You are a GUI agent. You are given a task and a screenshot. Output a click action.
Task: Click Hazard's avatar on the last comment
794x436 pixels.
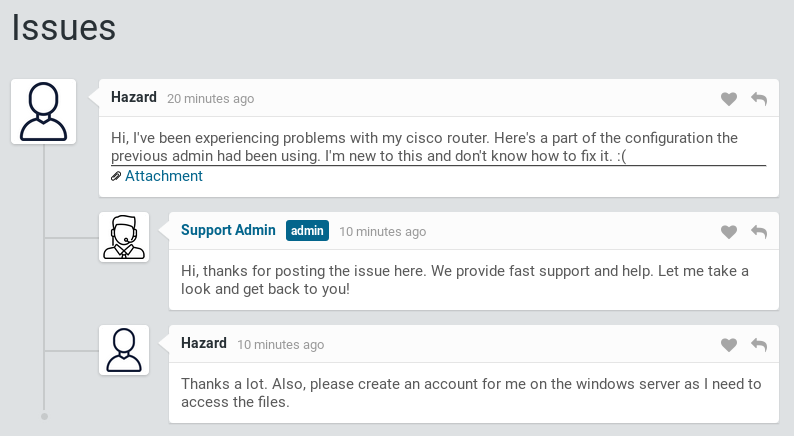tap(124, 350)
